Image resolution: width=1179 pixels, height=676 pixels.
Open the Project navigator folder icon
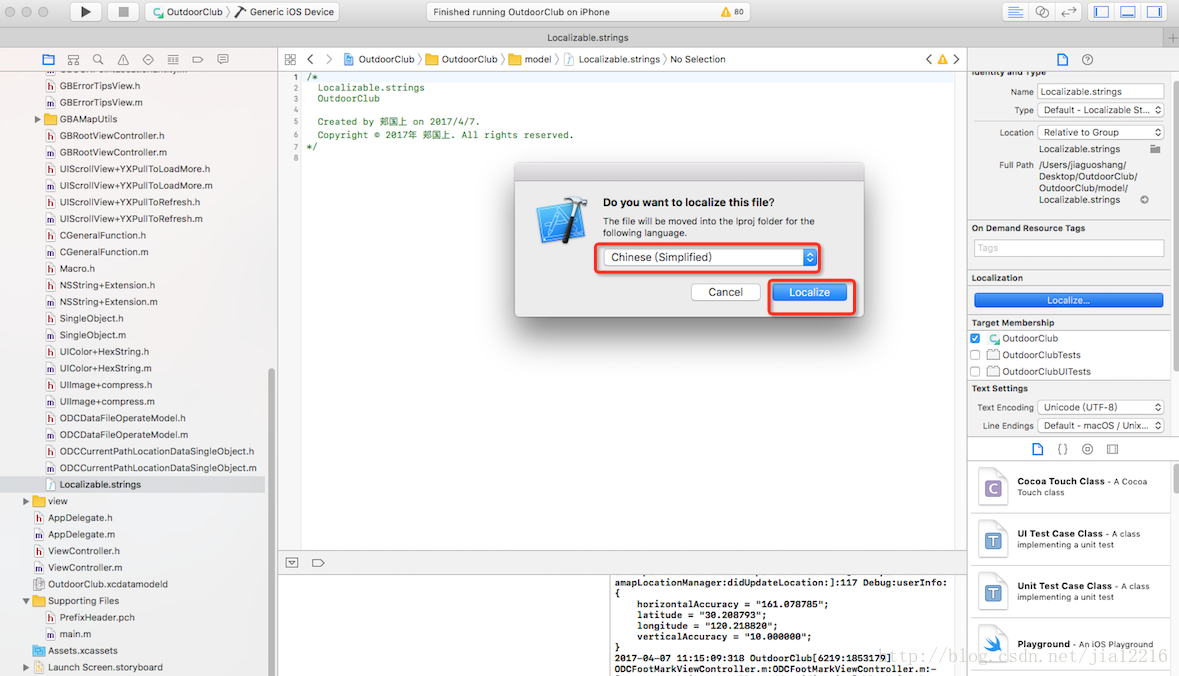(x=49, y=59)
